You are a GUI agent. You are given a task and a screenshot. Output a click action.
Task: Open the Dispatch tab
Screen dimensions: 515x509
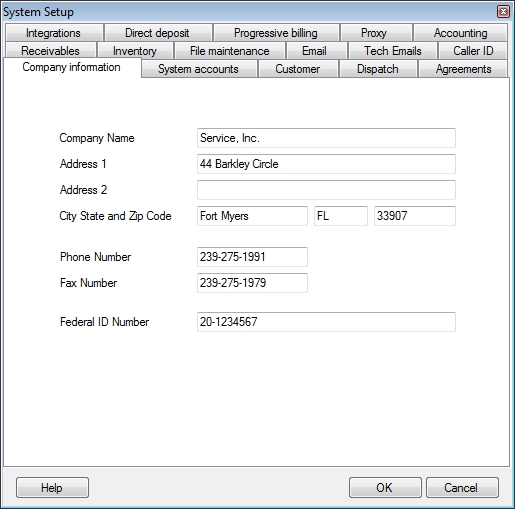click(x=378, y=69)
